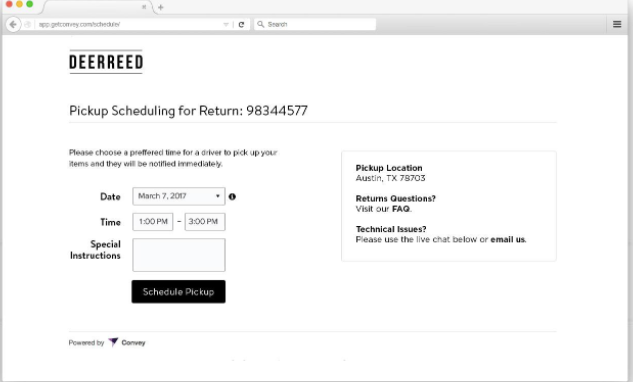Focus the Special Instructions text area

point(179,255)
